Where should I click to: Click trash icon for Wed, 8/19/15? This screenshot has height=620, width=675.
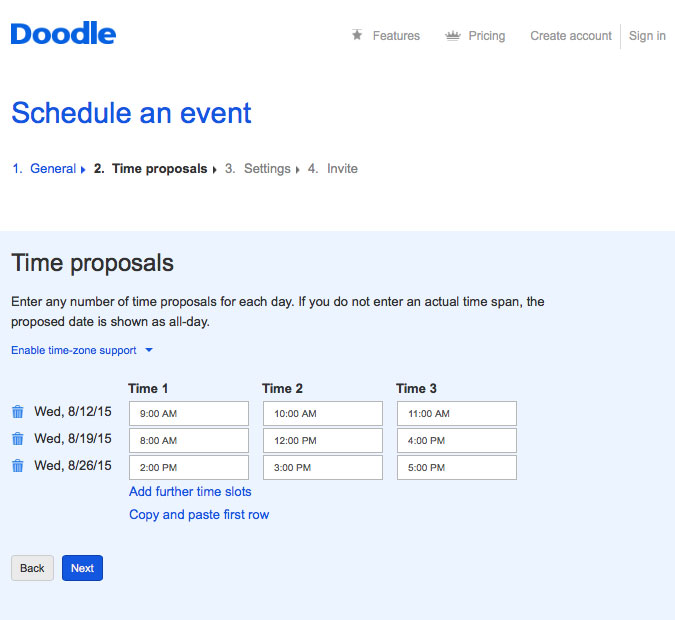(x=17, y=439)
